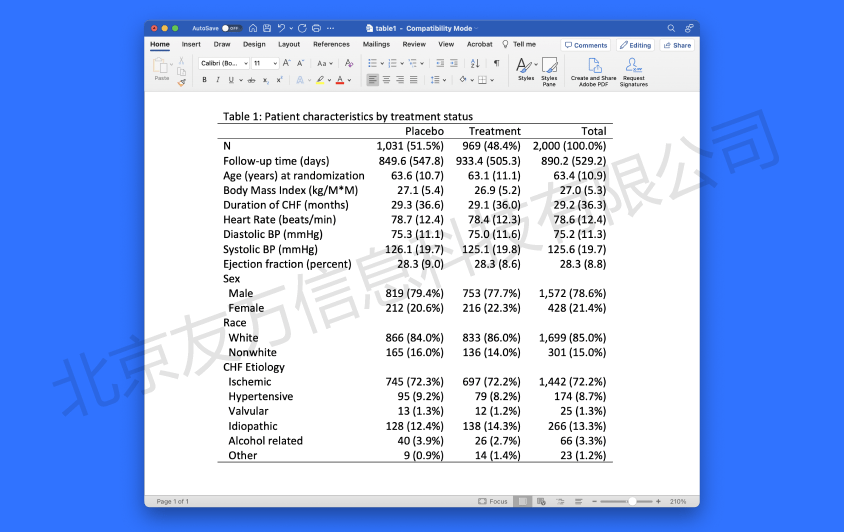The height and width of the screenshot is (532, 844).
Task: Switch to the Design tab
Action: (x=254, y=44)
